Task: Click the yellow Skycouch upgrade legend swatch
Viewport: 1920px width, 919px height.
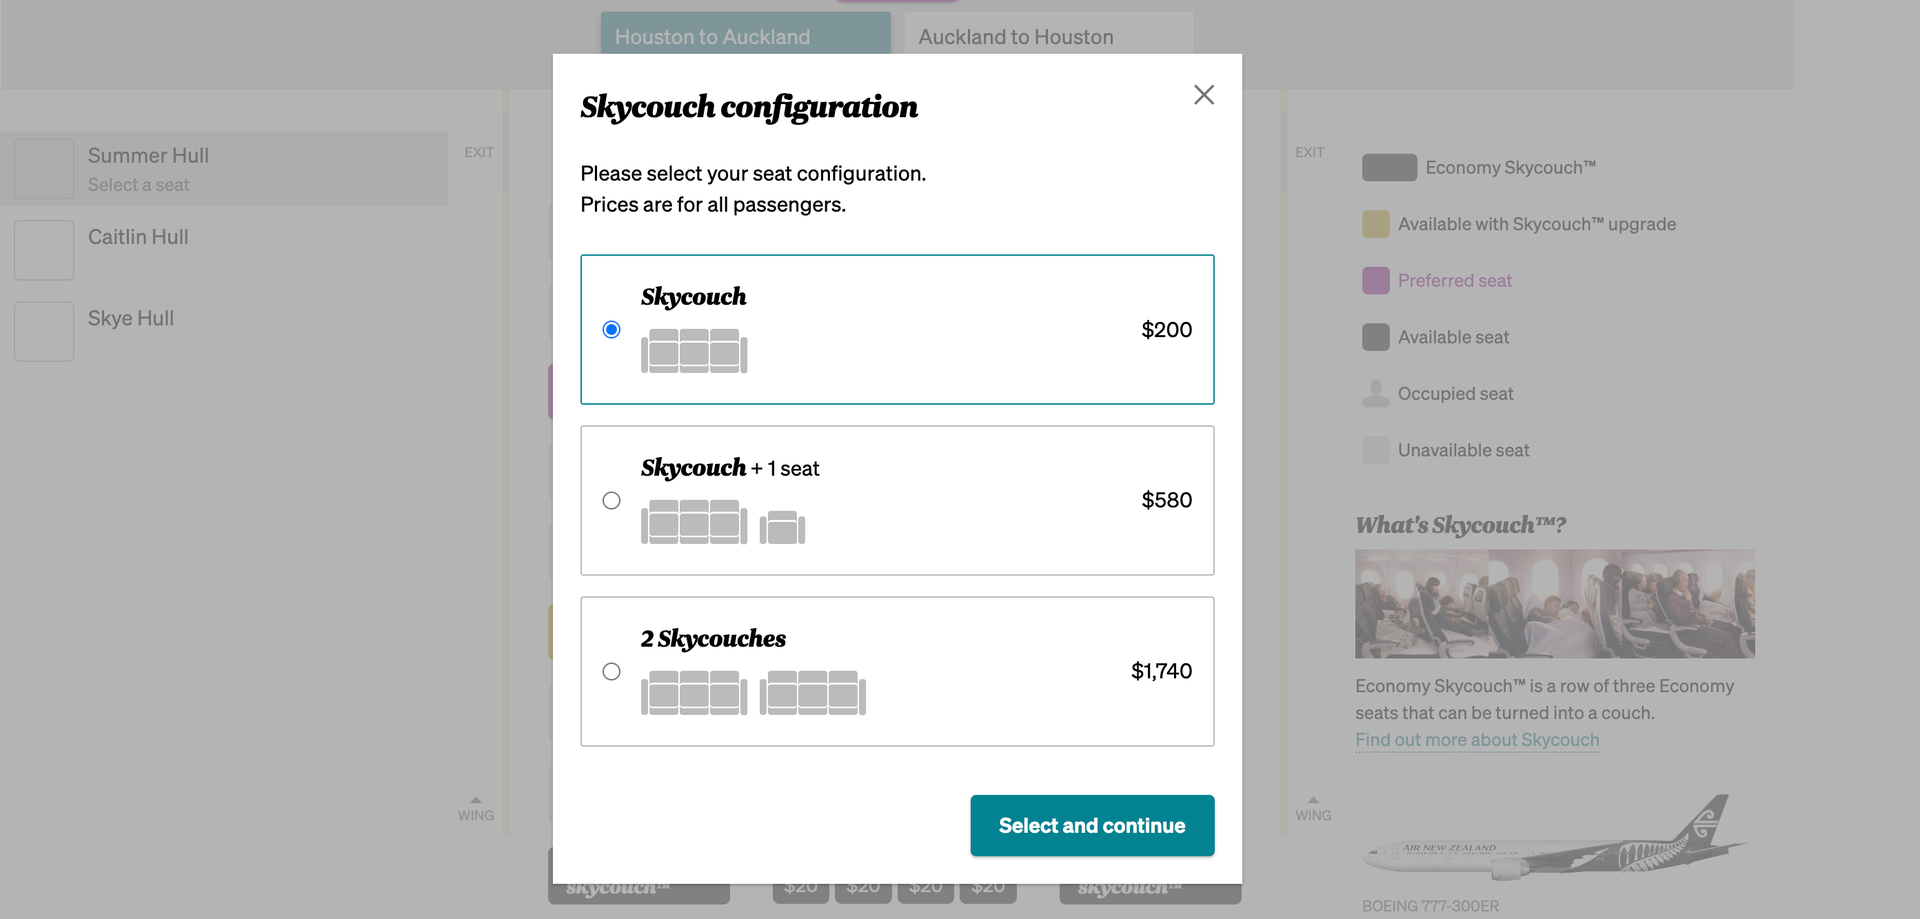Action: [x=1376, y=224]
